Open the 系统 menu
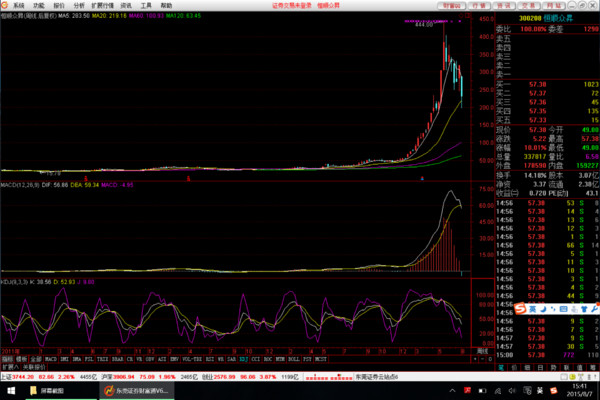Viewport: 600px width, 400px height. 19,5
